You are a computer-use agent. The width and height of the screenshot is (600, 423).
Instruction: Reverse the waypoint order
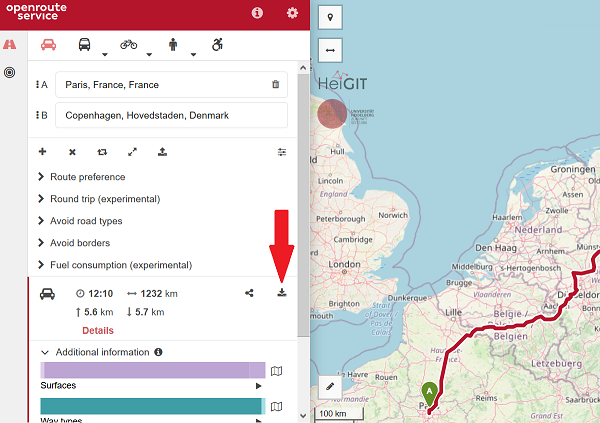(102, 152)
